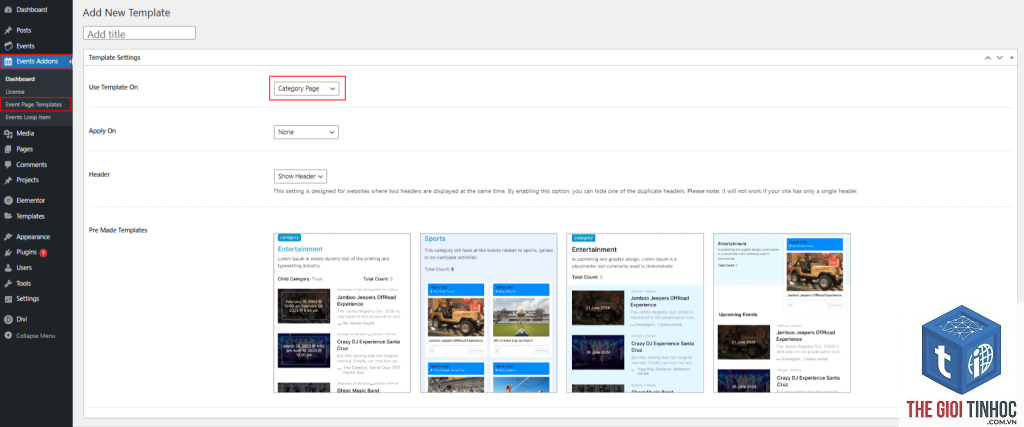Click the Collapse Menu arrow icon
Viewport: 1024px width, 427px height.
coord(8,336)
